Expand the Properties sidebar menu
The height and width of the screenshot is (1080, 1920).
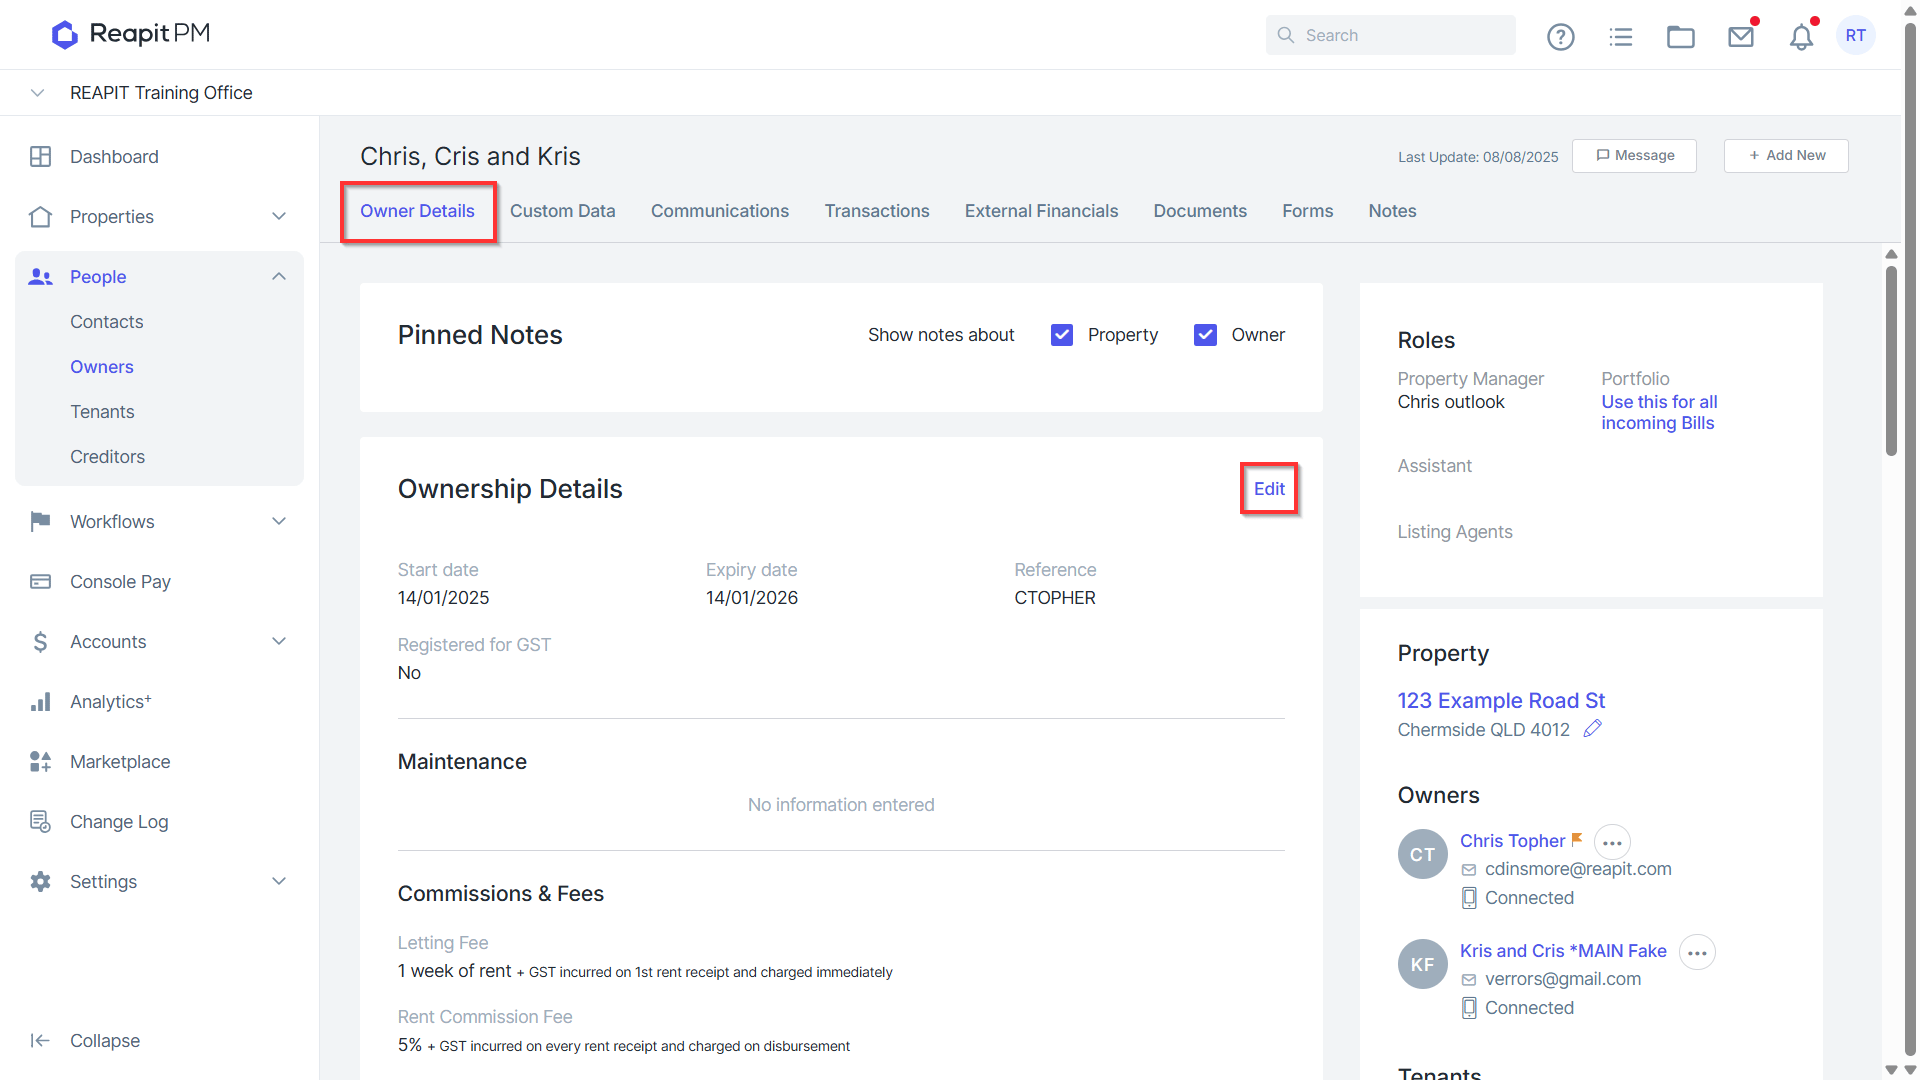click(x=279, y=217)
